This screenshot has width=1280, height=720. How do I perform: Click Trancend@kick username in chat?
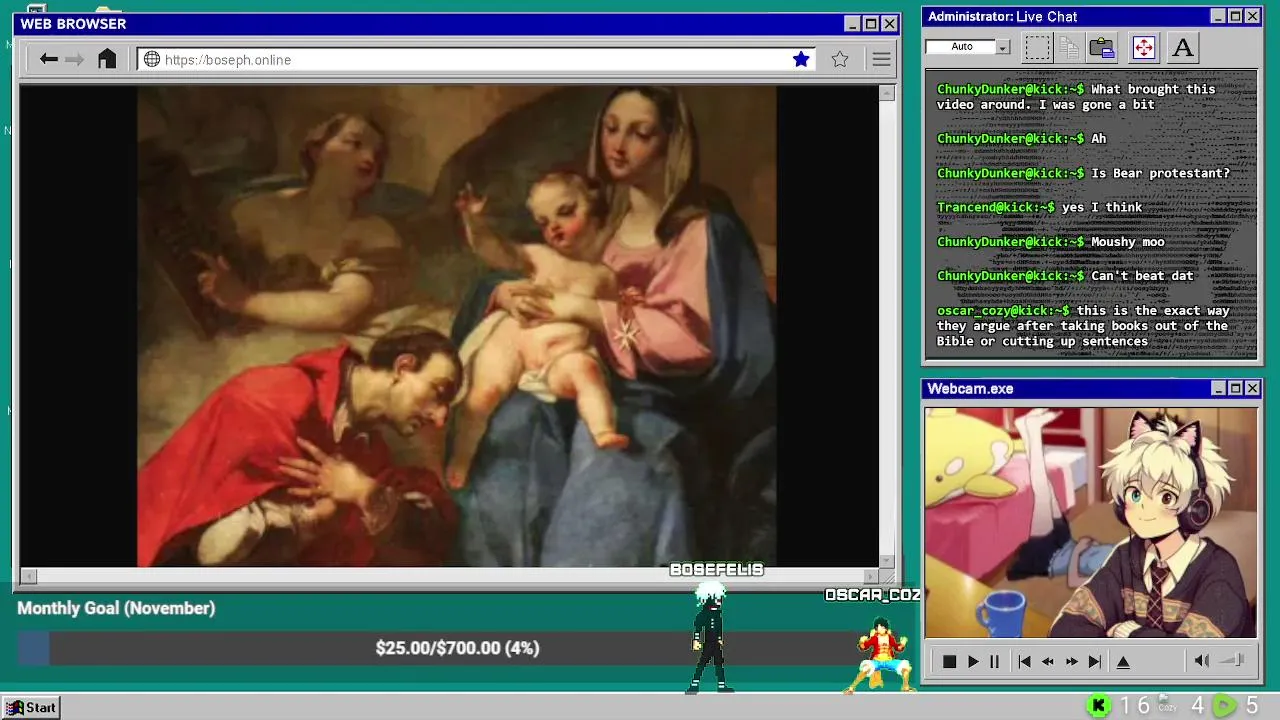click(x=995, y=207)
